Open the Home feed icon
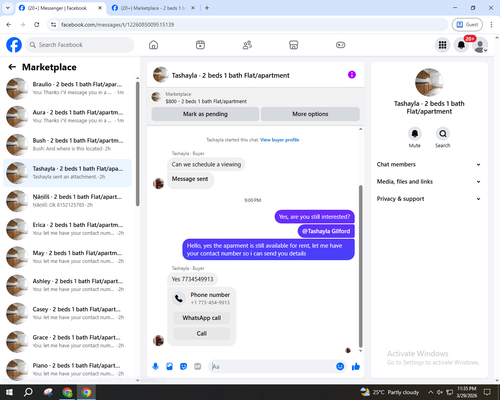 [153, 45]
